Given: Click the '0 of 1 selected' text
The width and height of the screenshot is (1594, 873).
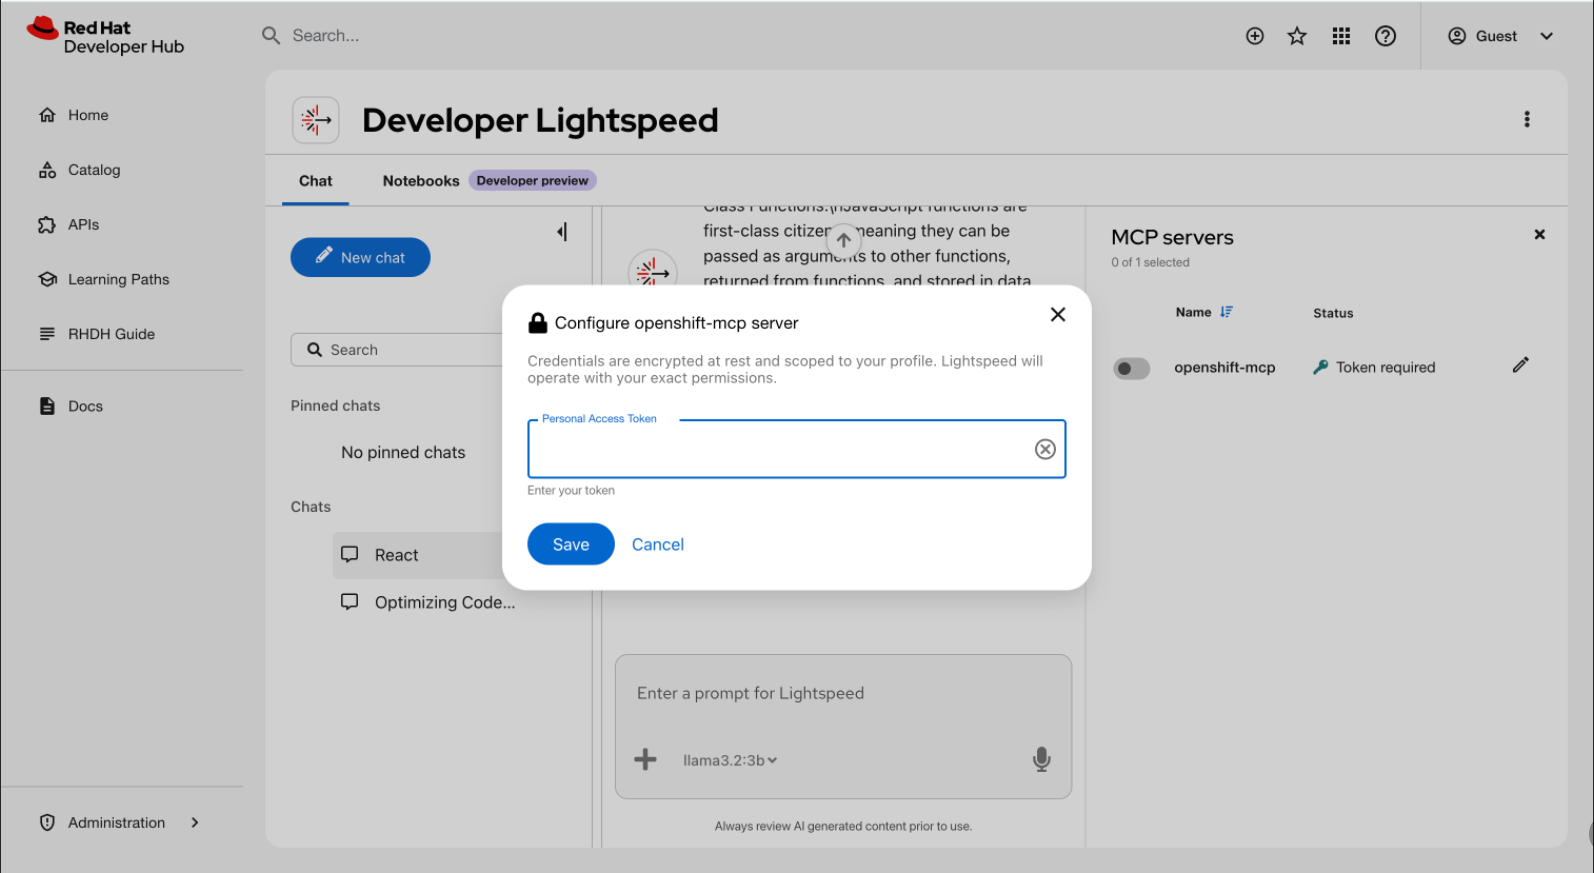Looking at the screenshot, I should click(1150, 262).
